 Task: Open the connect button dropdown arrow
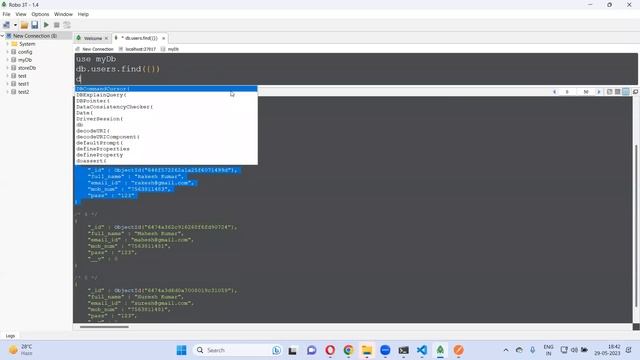point(15,25)
